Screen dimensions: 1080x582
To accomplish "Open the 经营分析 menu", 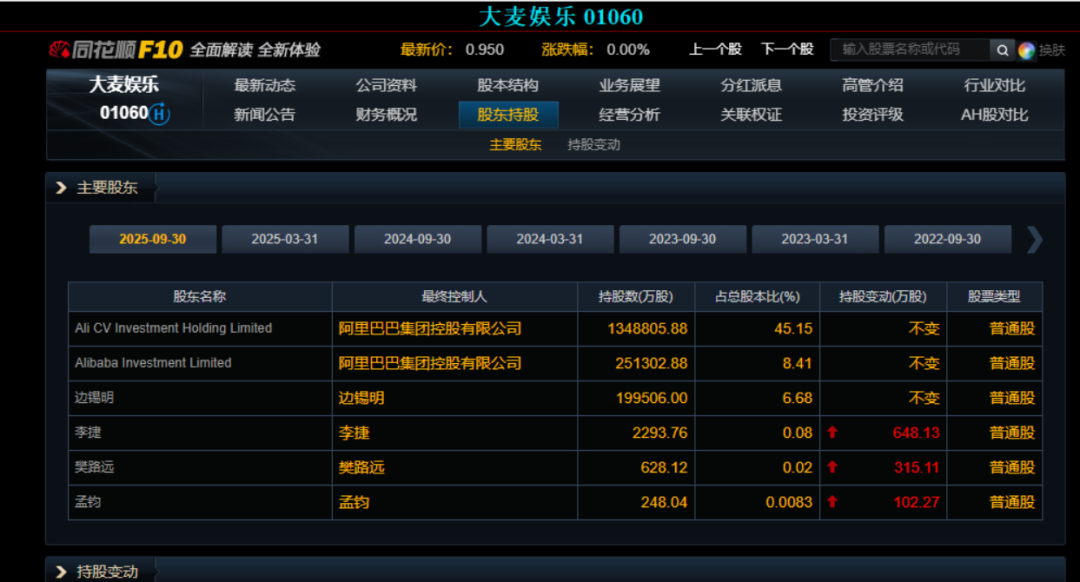I will point(630,114).
